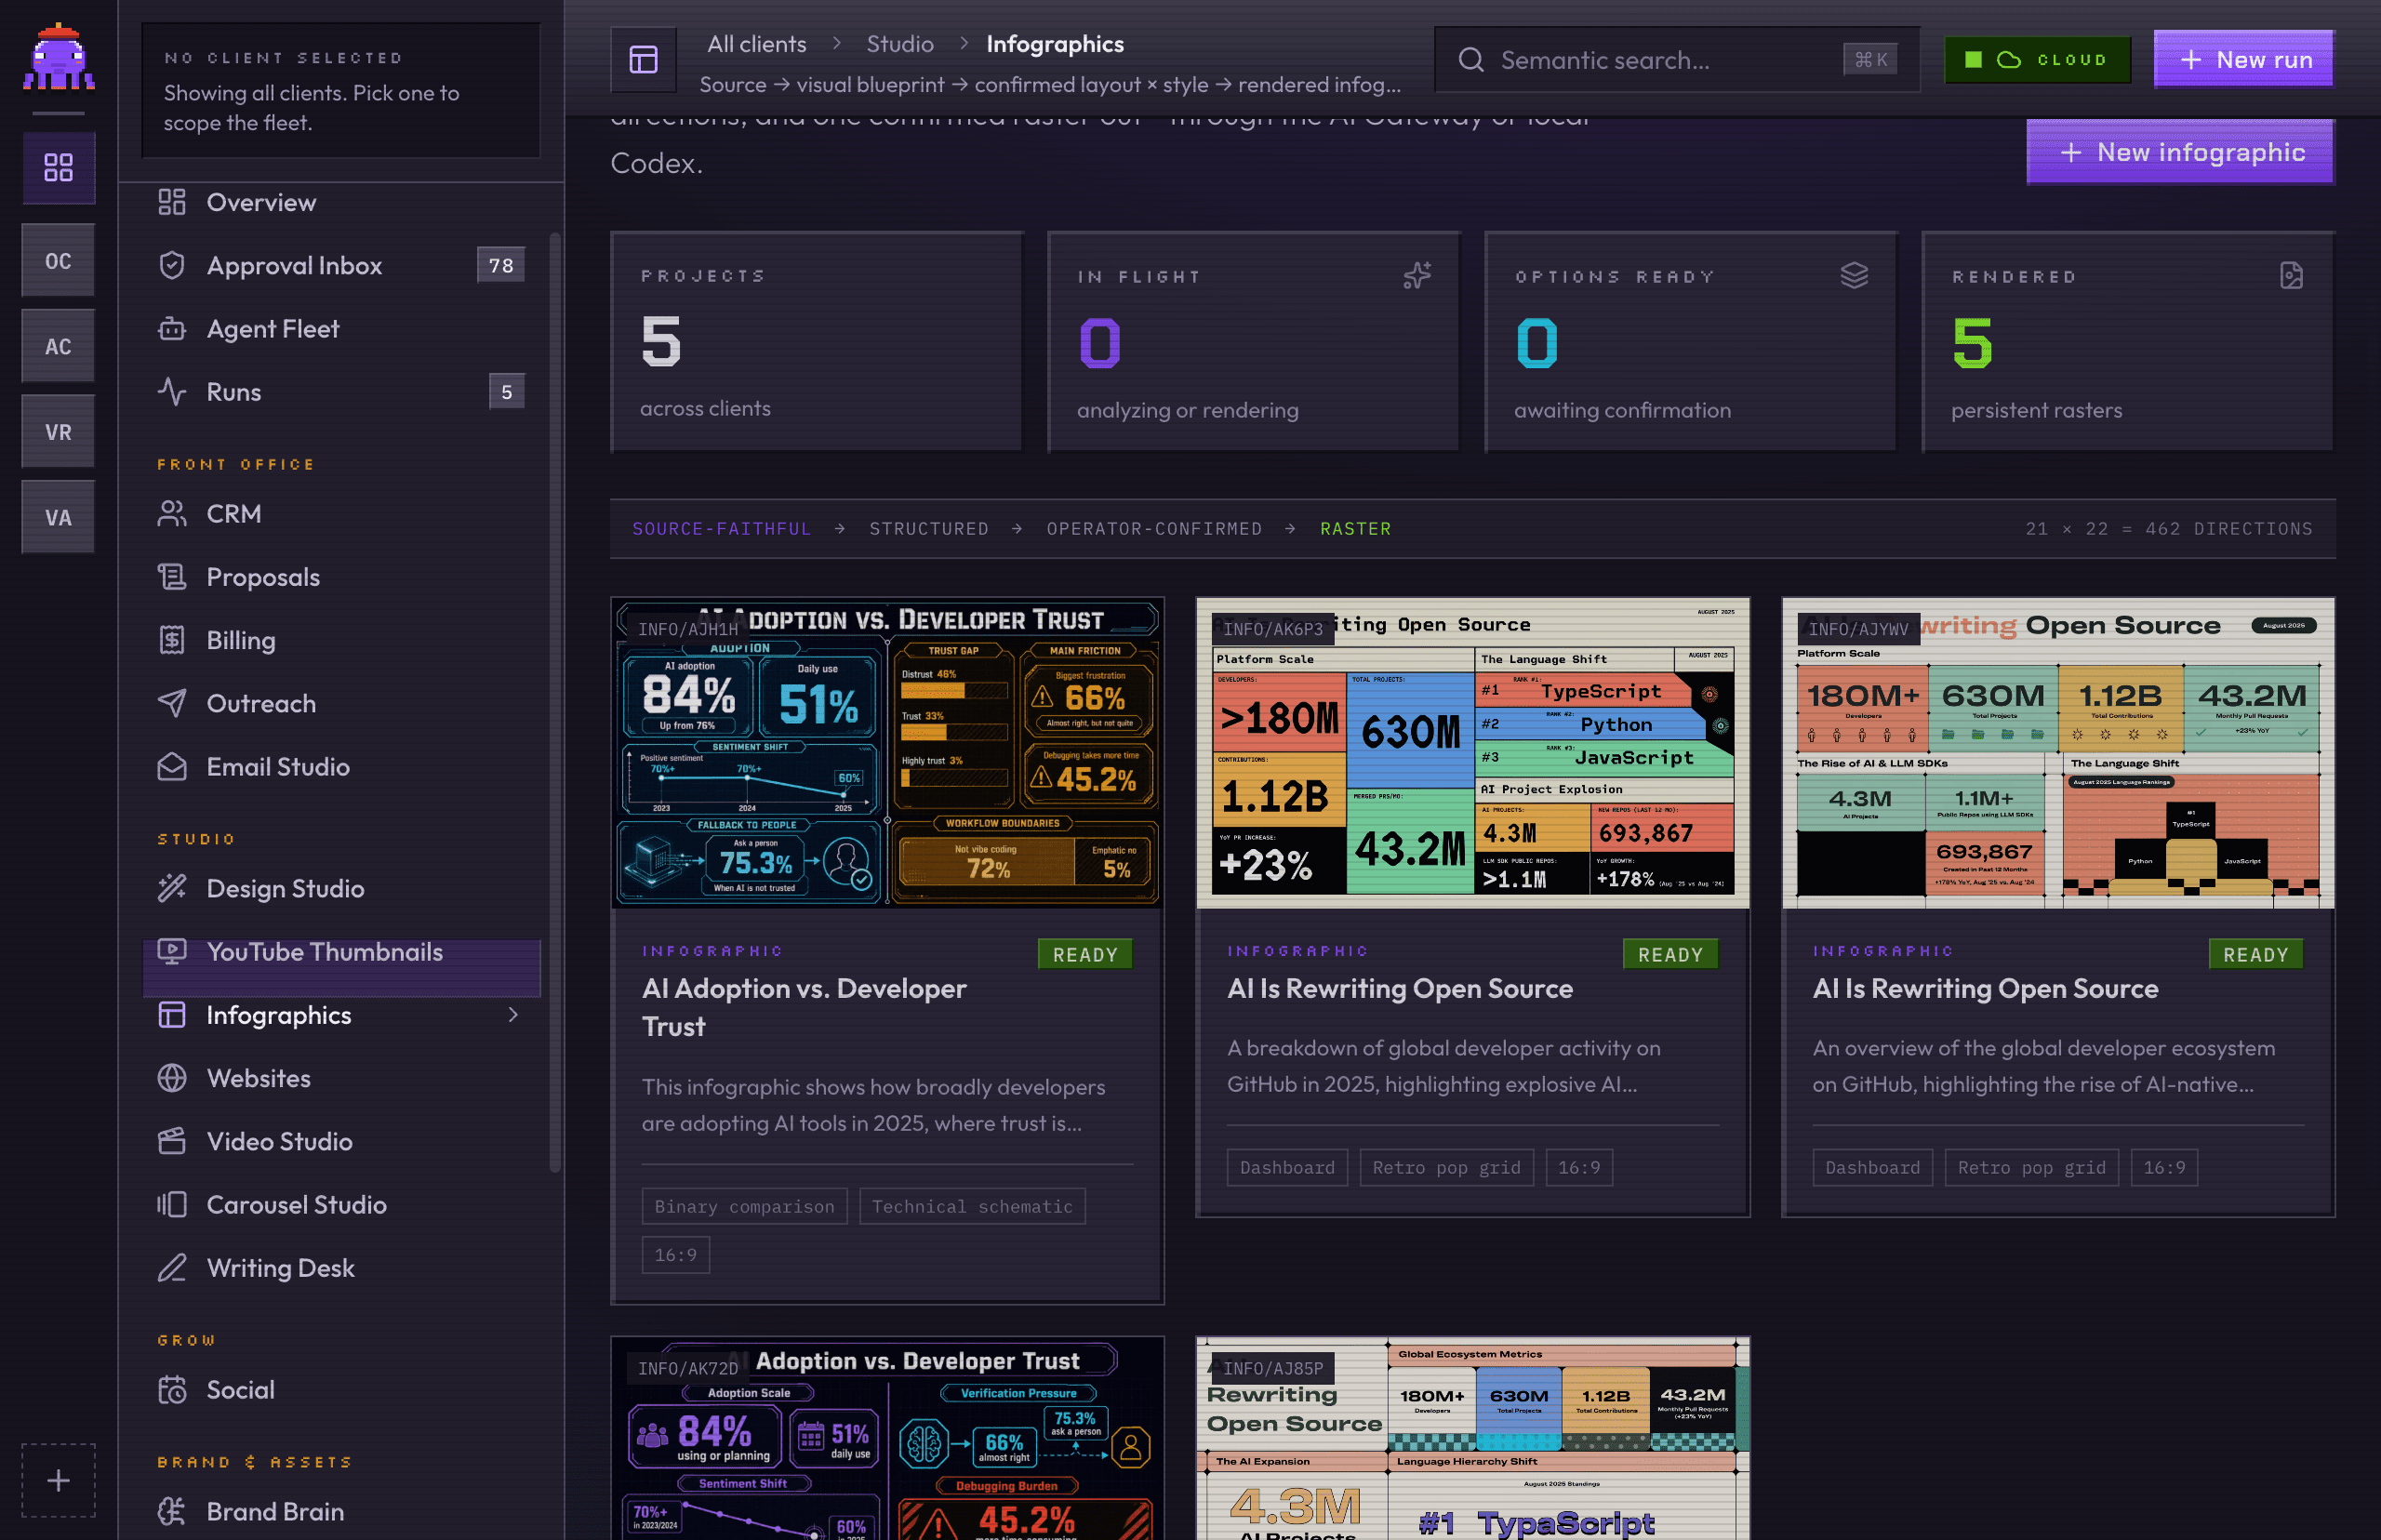
Task: Select the OC client in the rail
Action: 58,261
